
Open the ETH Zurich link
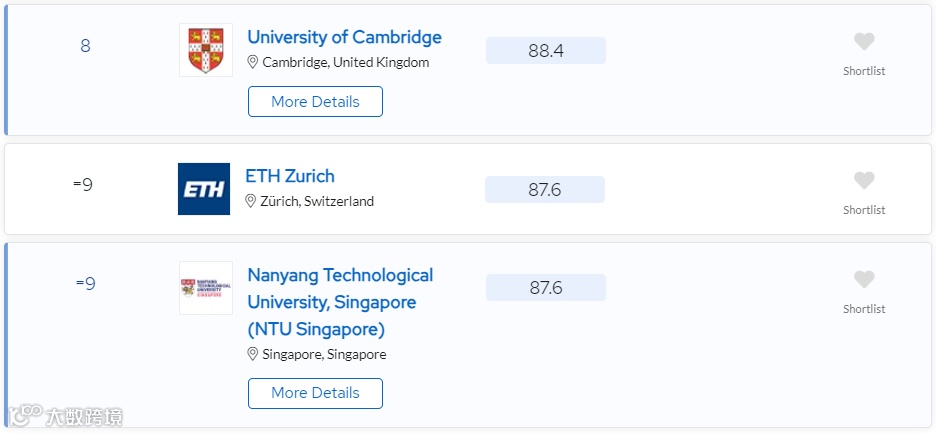coord(290,176)
